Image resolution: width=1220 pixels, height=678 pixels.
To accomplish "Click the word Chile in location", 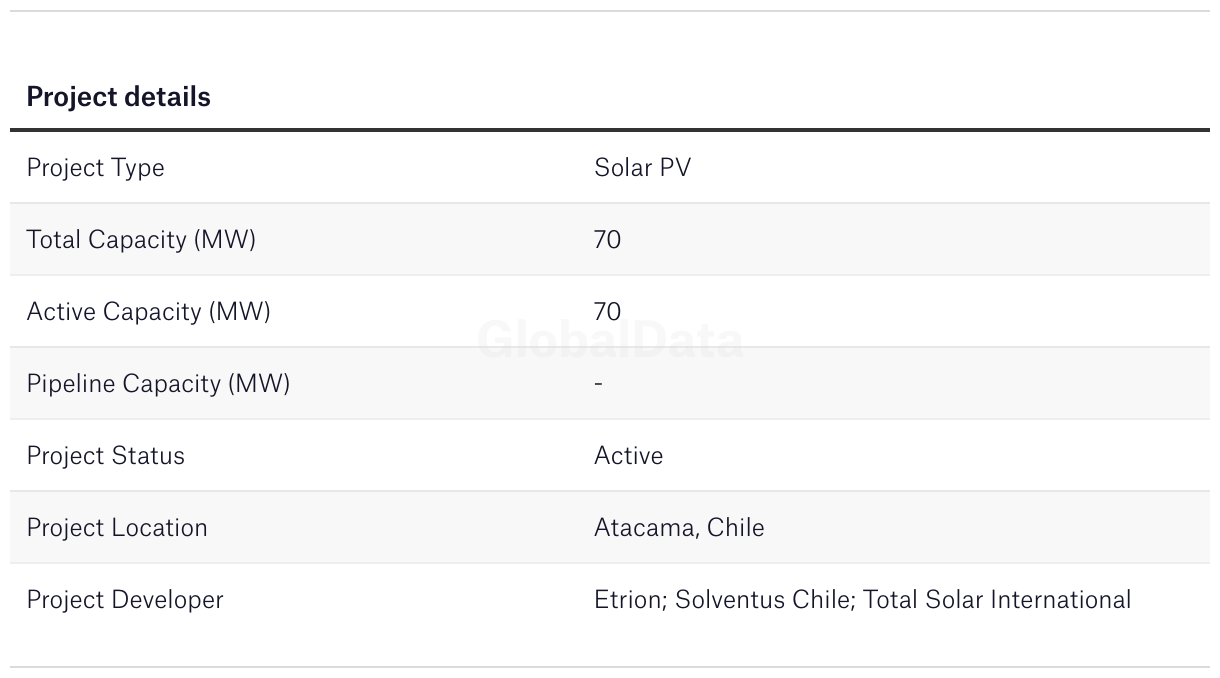I will pyautogui.click(x=735, y=528).
